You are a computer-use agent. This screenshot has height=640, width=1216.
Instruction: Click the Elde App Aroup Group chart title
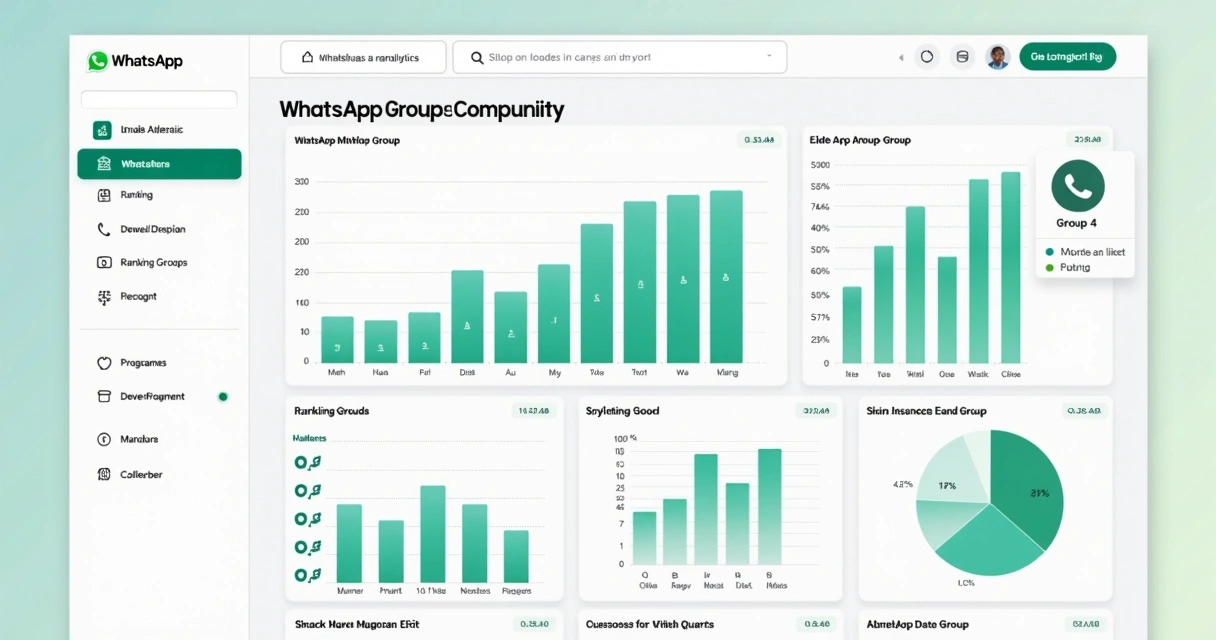860,140
